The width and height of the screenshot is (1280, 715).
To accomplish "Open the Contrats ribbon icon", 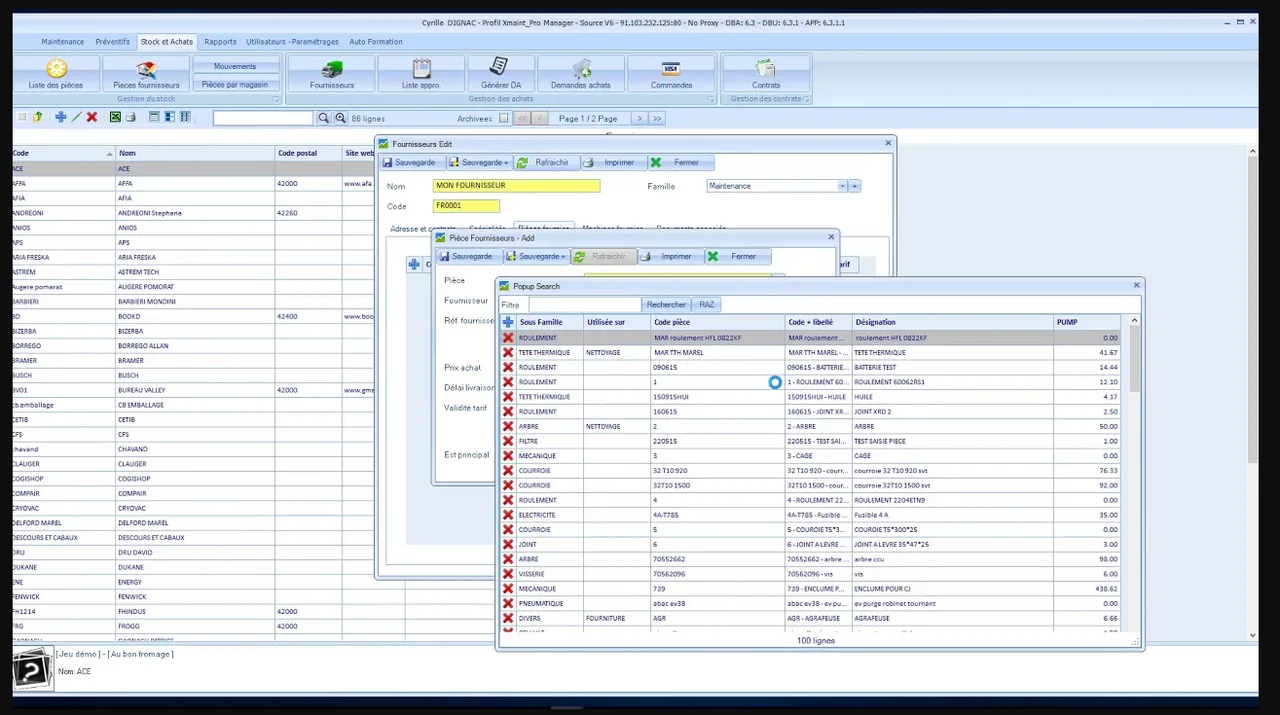I will tap(766, 74).
